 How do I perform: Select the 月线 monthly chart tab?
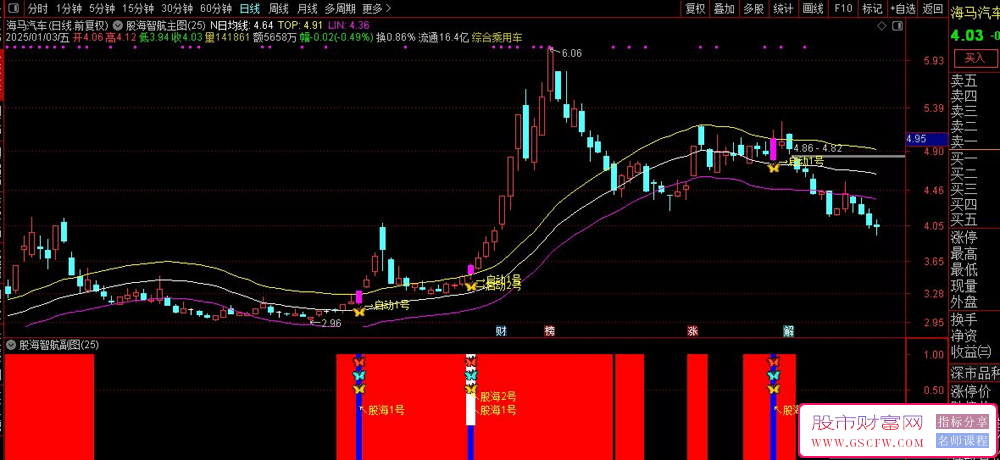tap(307, 8)
